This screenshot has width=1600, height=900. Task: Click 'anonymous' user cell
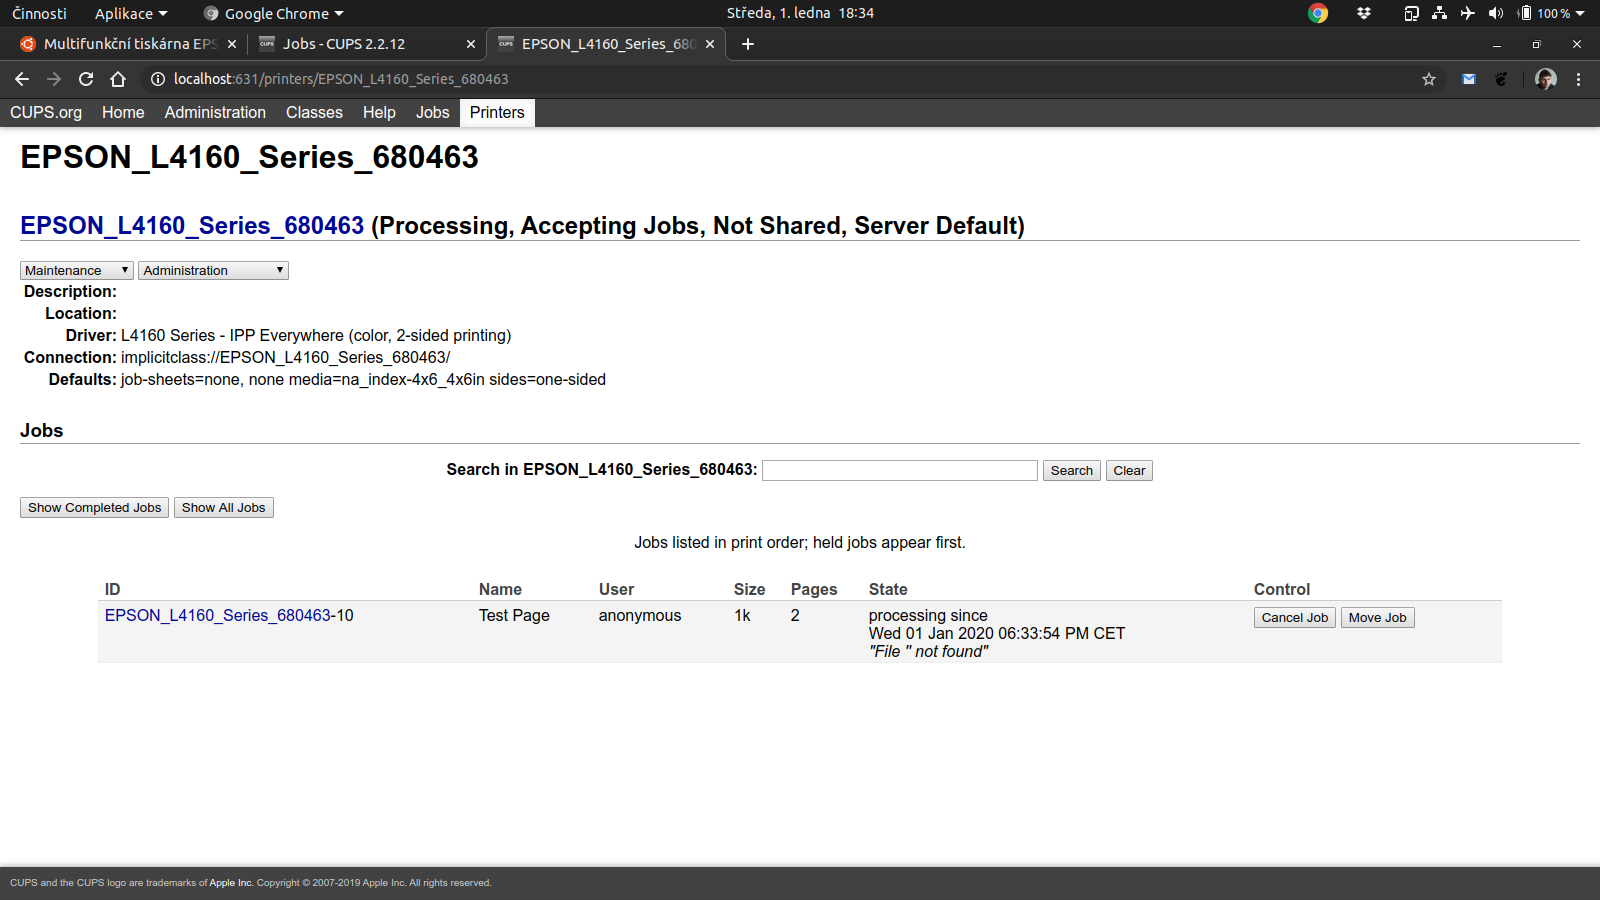640,616
